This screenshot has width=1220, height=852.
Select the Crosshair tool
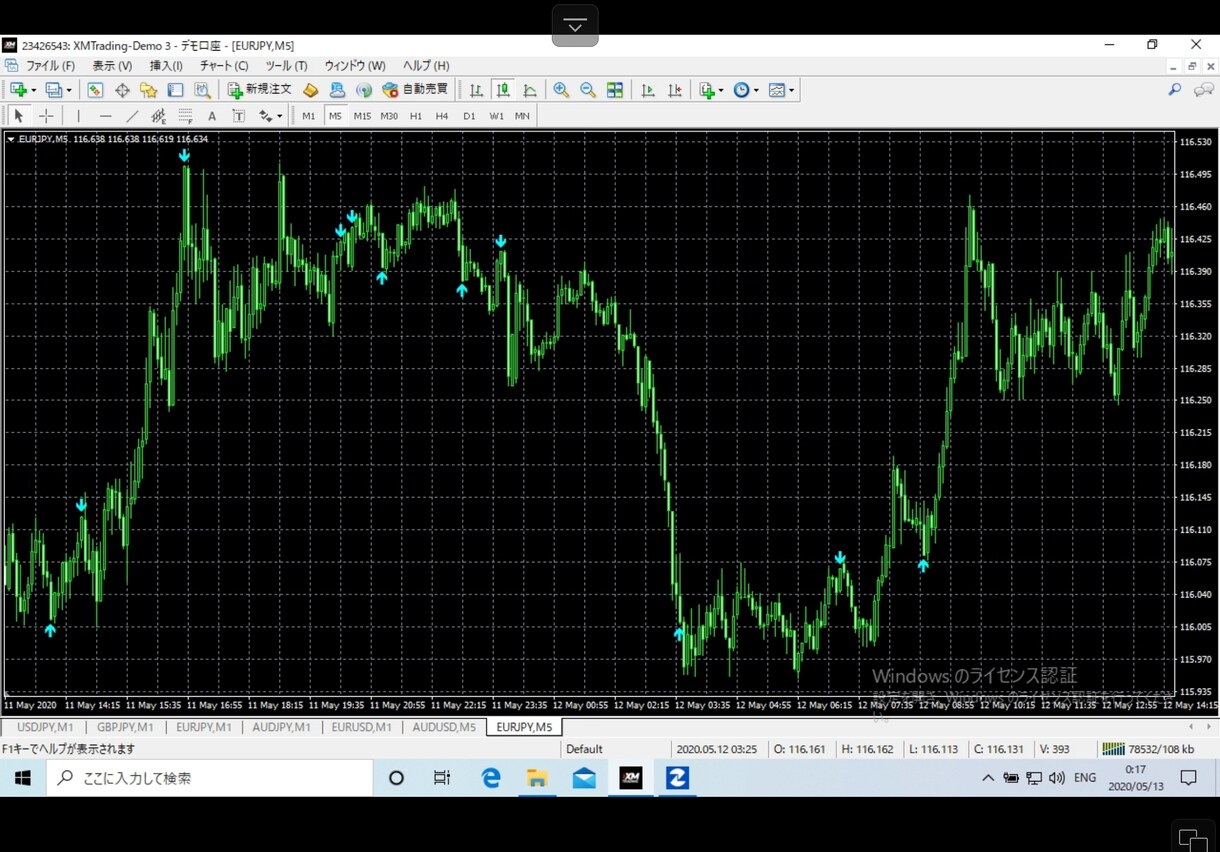point(46,116)
